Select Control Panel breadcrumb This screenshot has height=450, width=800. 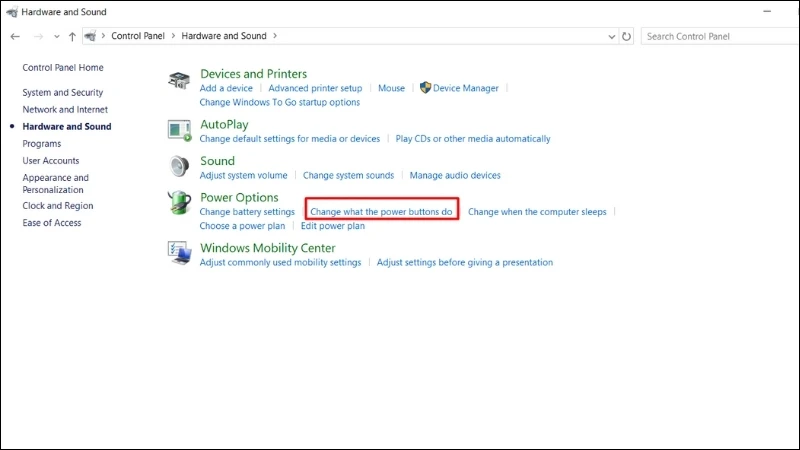pos(138,36)
